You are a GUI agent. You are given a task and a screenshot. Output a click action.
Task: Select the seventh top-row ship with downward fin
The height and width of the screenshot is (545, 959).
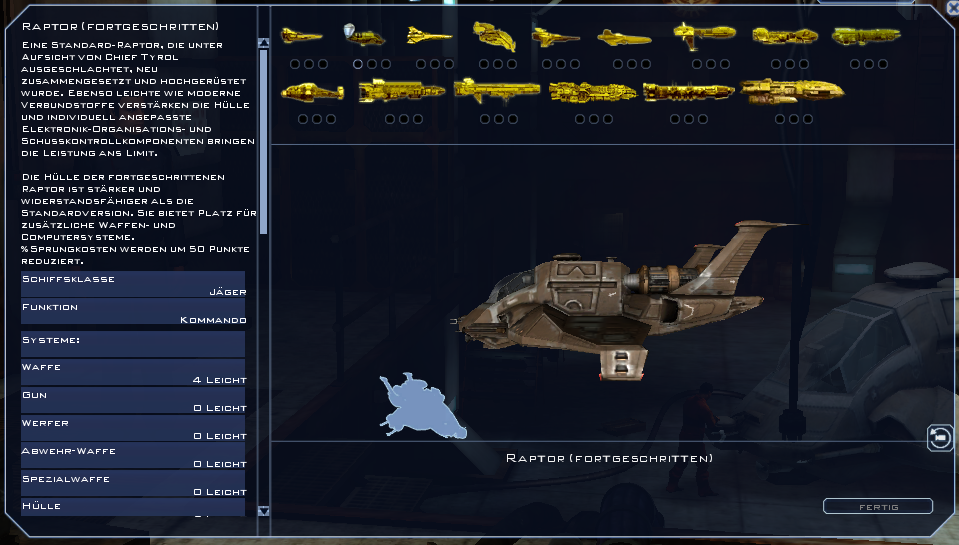[x=705, y=35]
